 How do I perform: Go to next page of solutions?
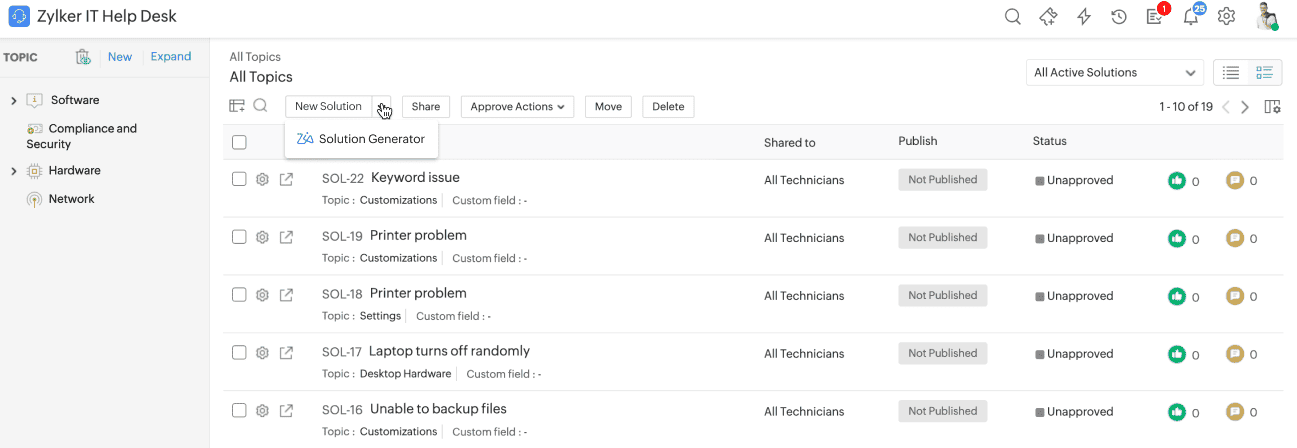coord(1245,107)
